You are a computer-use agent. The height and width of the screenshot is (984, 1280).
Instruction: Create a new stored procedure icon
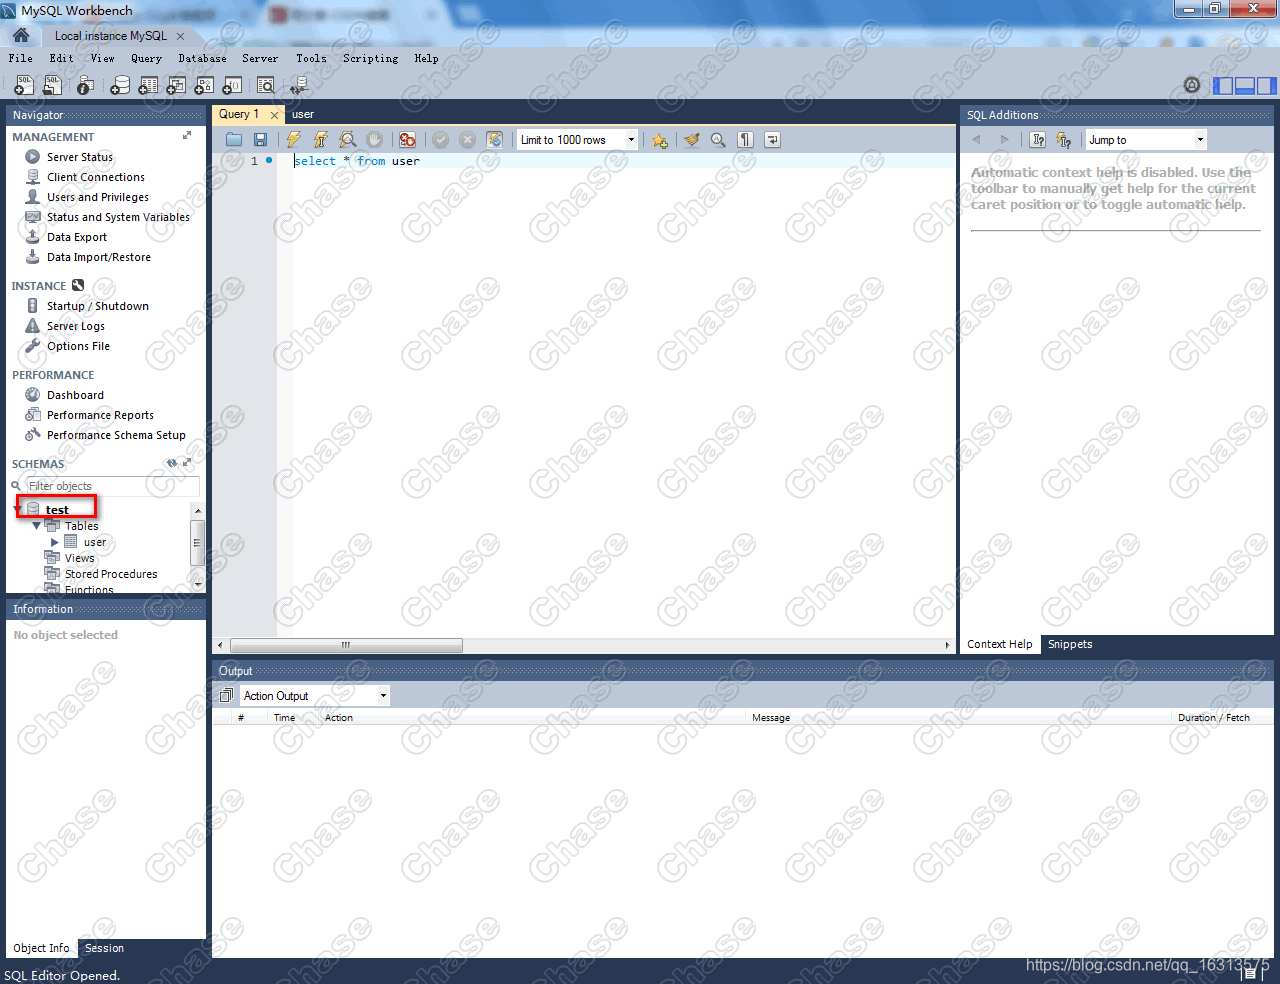pos(203,86)
